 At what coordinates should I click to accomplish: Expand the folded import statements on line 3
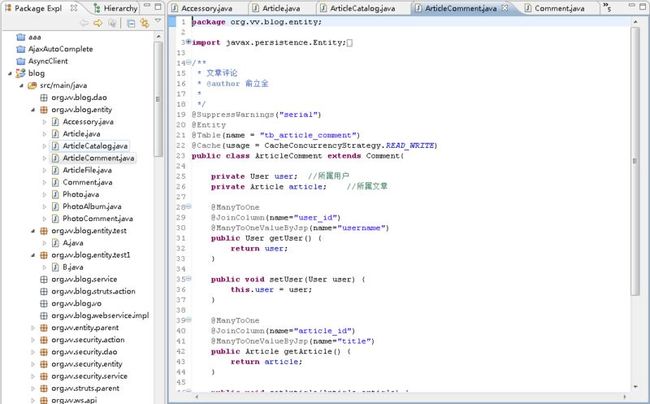coord(189,41)
